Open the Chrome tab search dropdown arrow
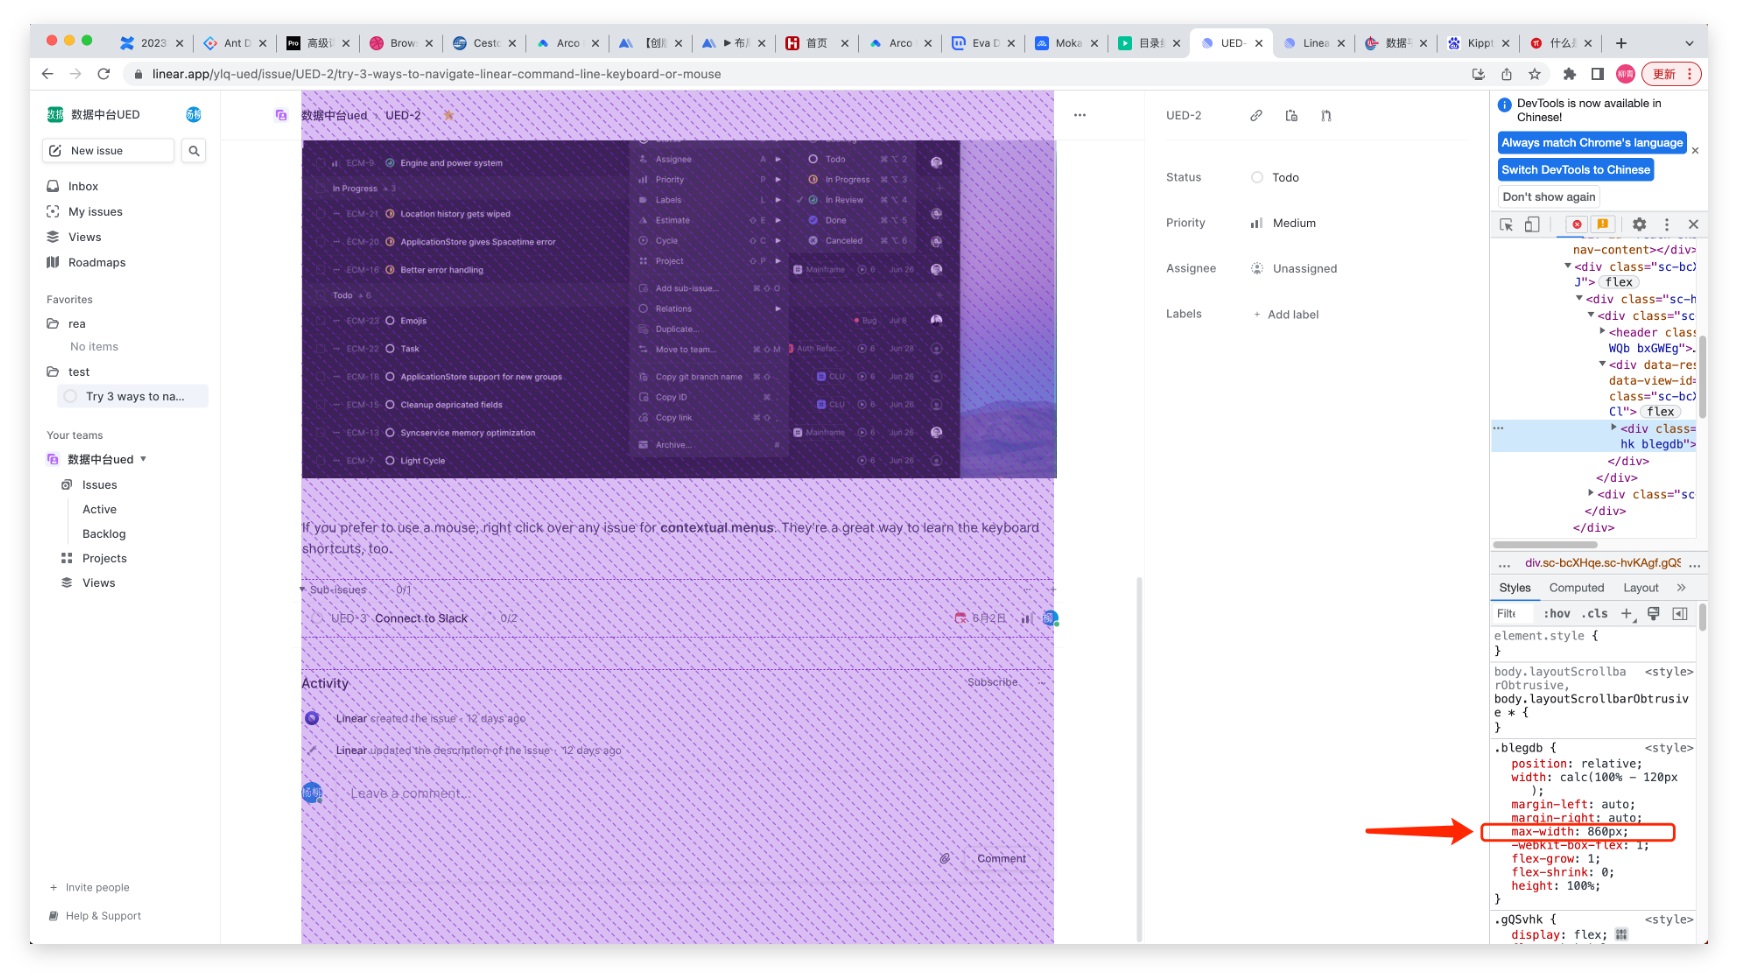The width and height of the screenshot is (1738, 980). point(1689,43)
